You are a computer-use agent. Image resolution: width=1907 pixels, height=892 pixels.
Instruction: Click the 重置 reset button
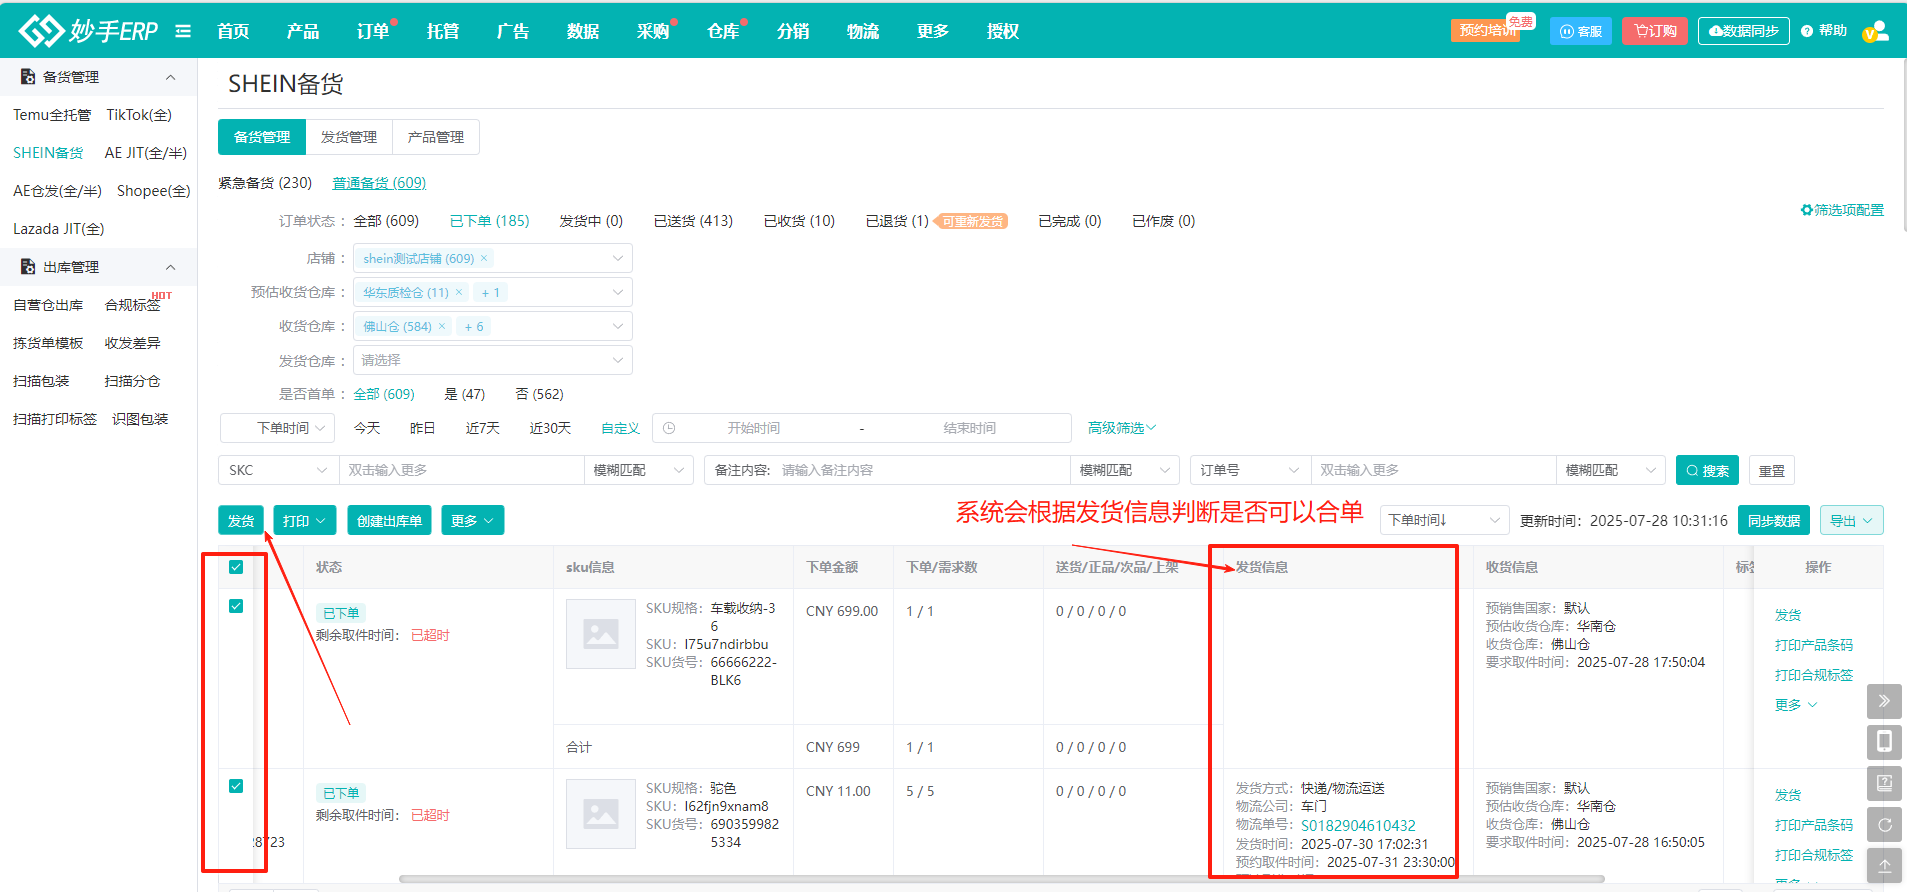point(1772,471)
